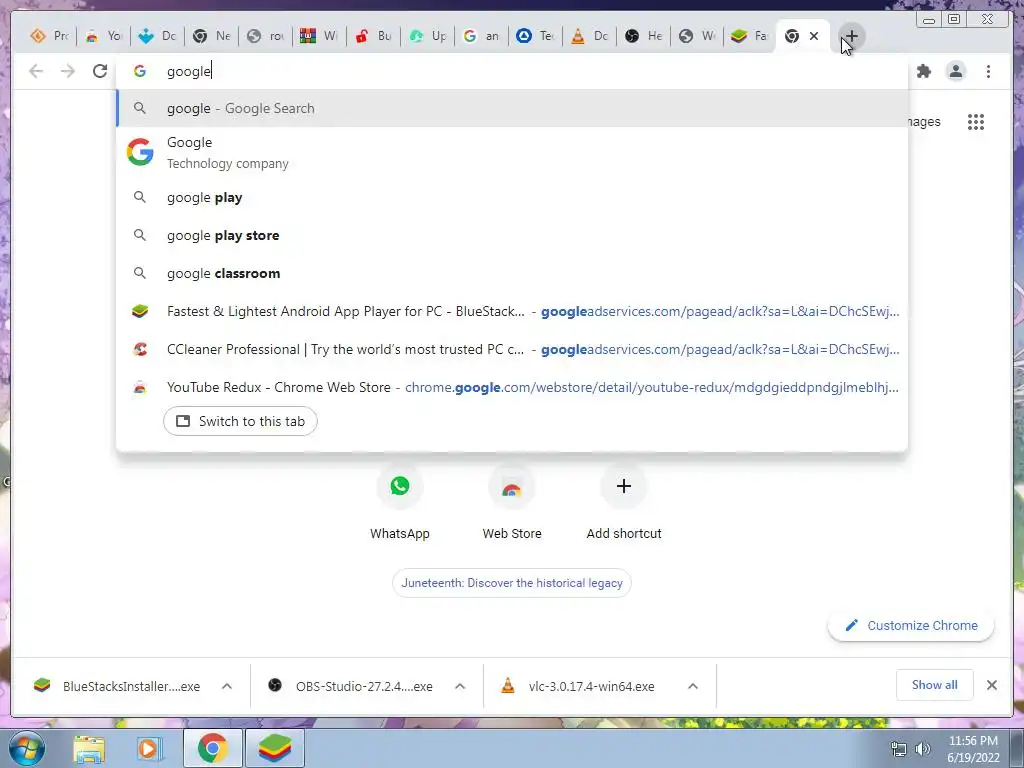
Task: Open the 'YouTube Redux - Chrome Web Store' suggestion
Action: [512, 387]
